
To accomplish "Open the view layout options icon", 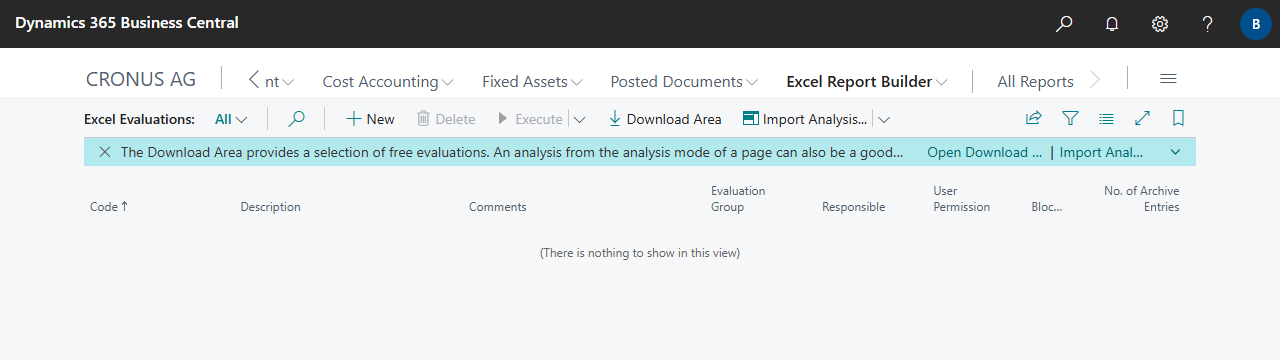I will coord(1106,118).
